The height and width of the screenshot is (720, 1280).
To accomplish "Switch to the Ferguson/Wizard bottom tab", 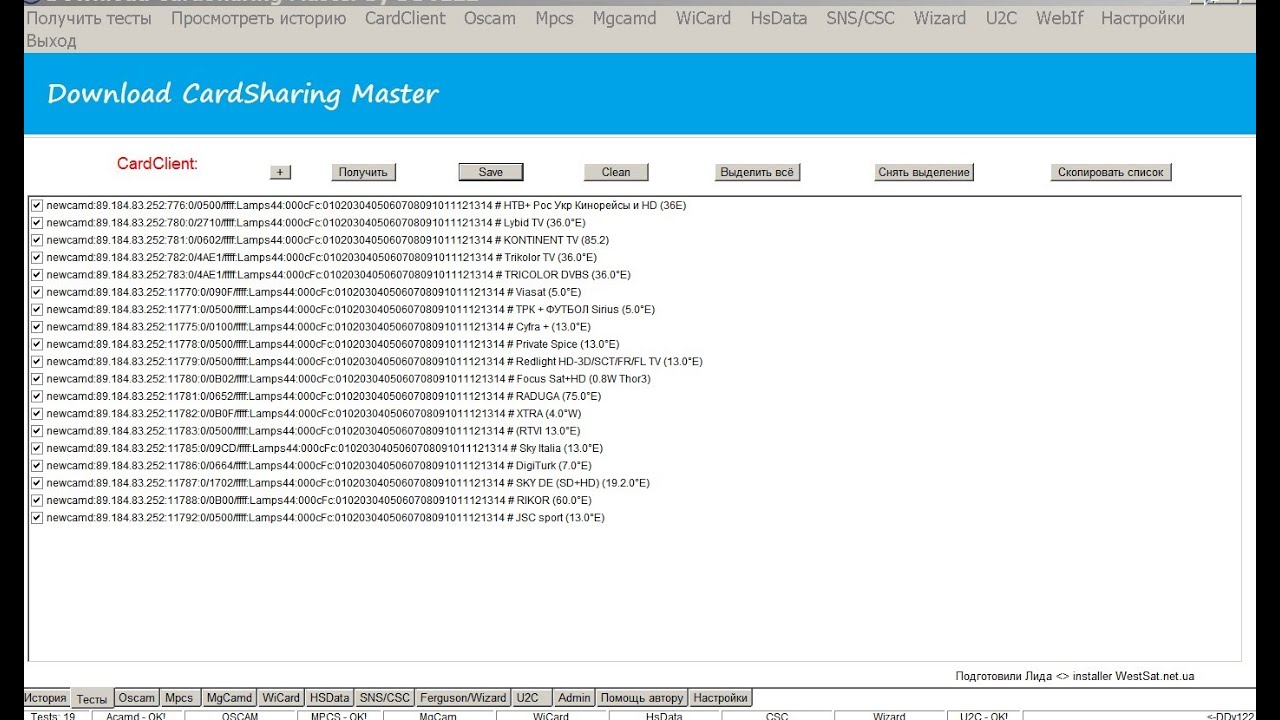I will tap(463, 698).
